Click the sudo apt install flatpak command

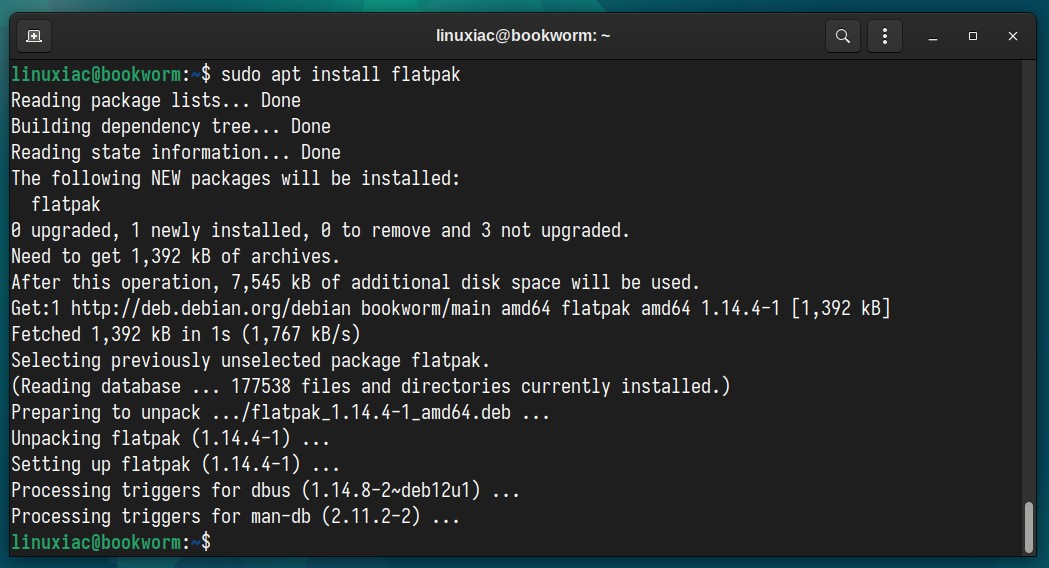coord(341,74)
